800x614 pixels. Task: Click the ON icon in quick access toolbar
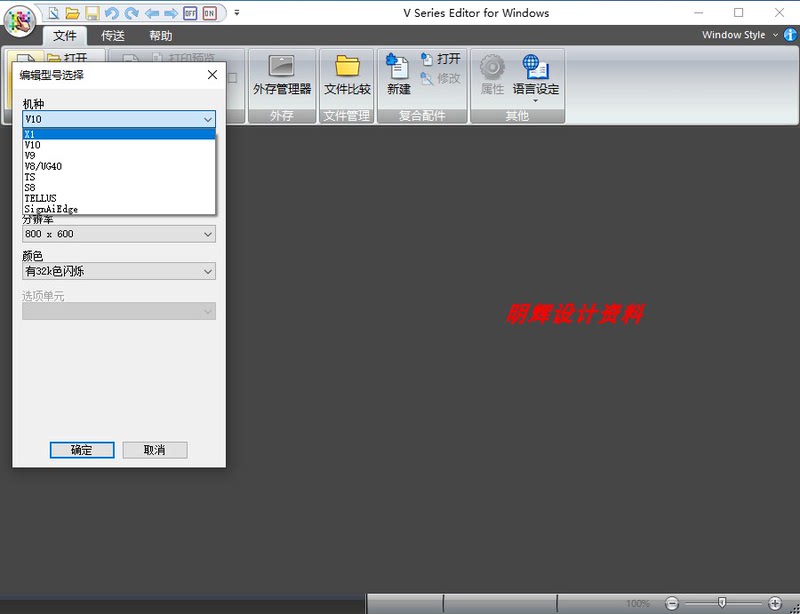coord(209,13)
